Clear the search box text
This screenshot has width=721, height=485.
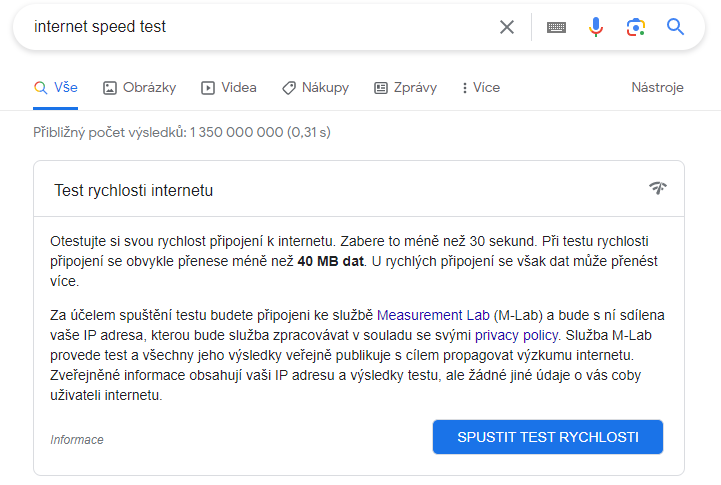[507, 27]
